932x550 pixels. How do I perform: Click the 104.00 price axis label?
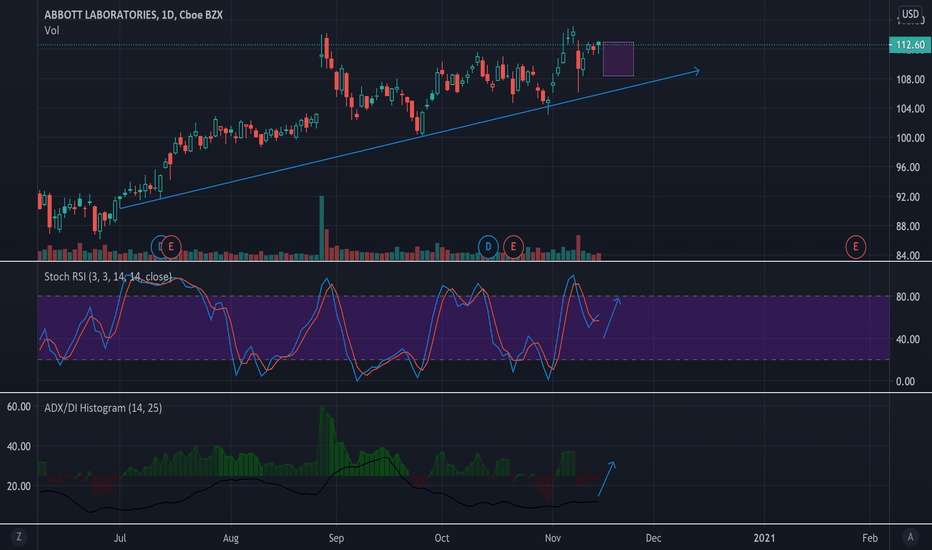[x=910, y=108]
